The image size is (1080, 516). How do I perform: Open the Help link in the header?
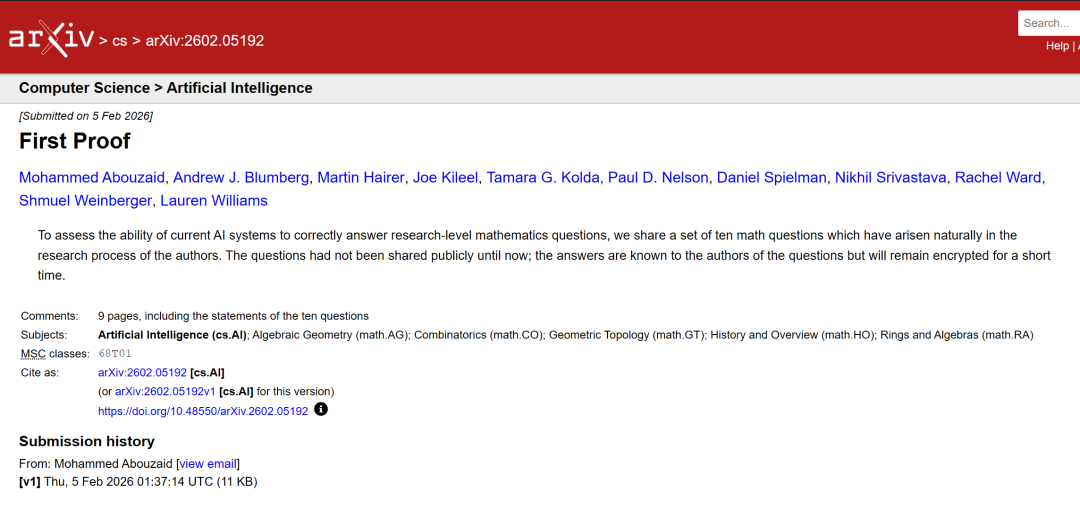[1057, 46]
